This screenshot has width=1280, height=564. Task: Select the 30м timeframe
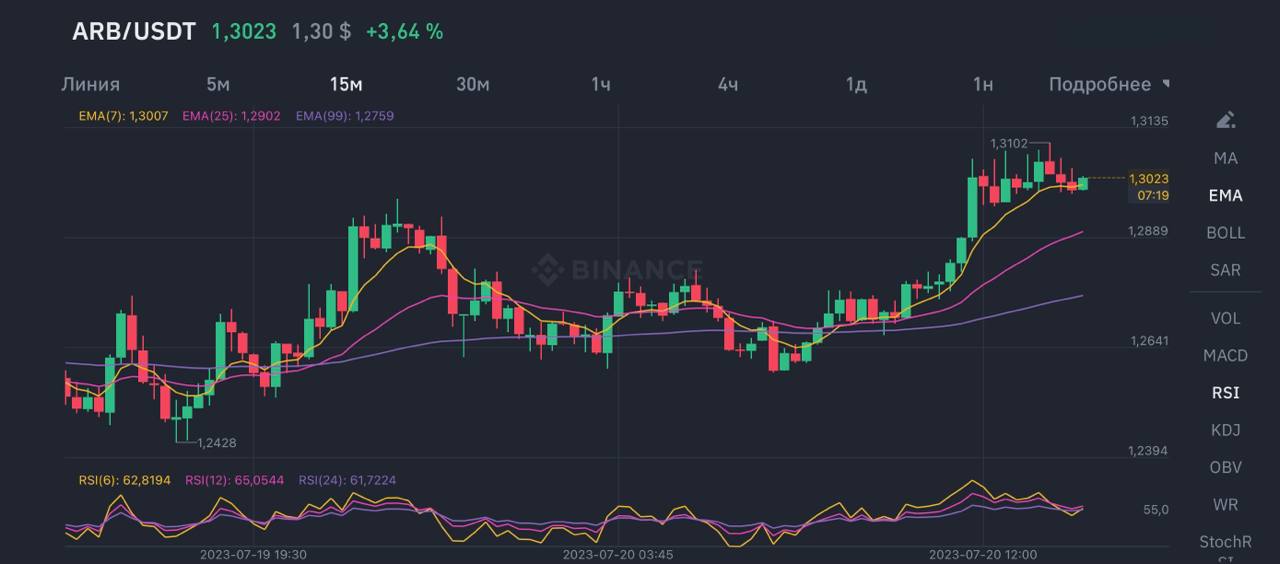473,84
